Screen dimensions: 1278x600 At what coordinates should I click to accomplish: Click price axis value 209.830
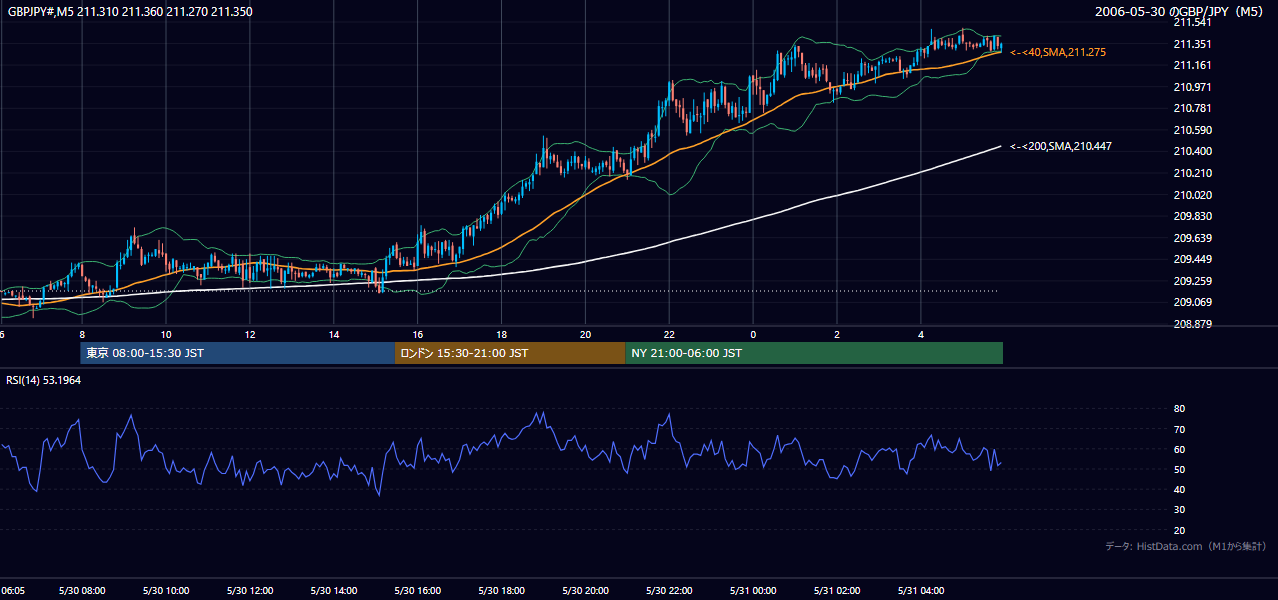coord(1191,216)
